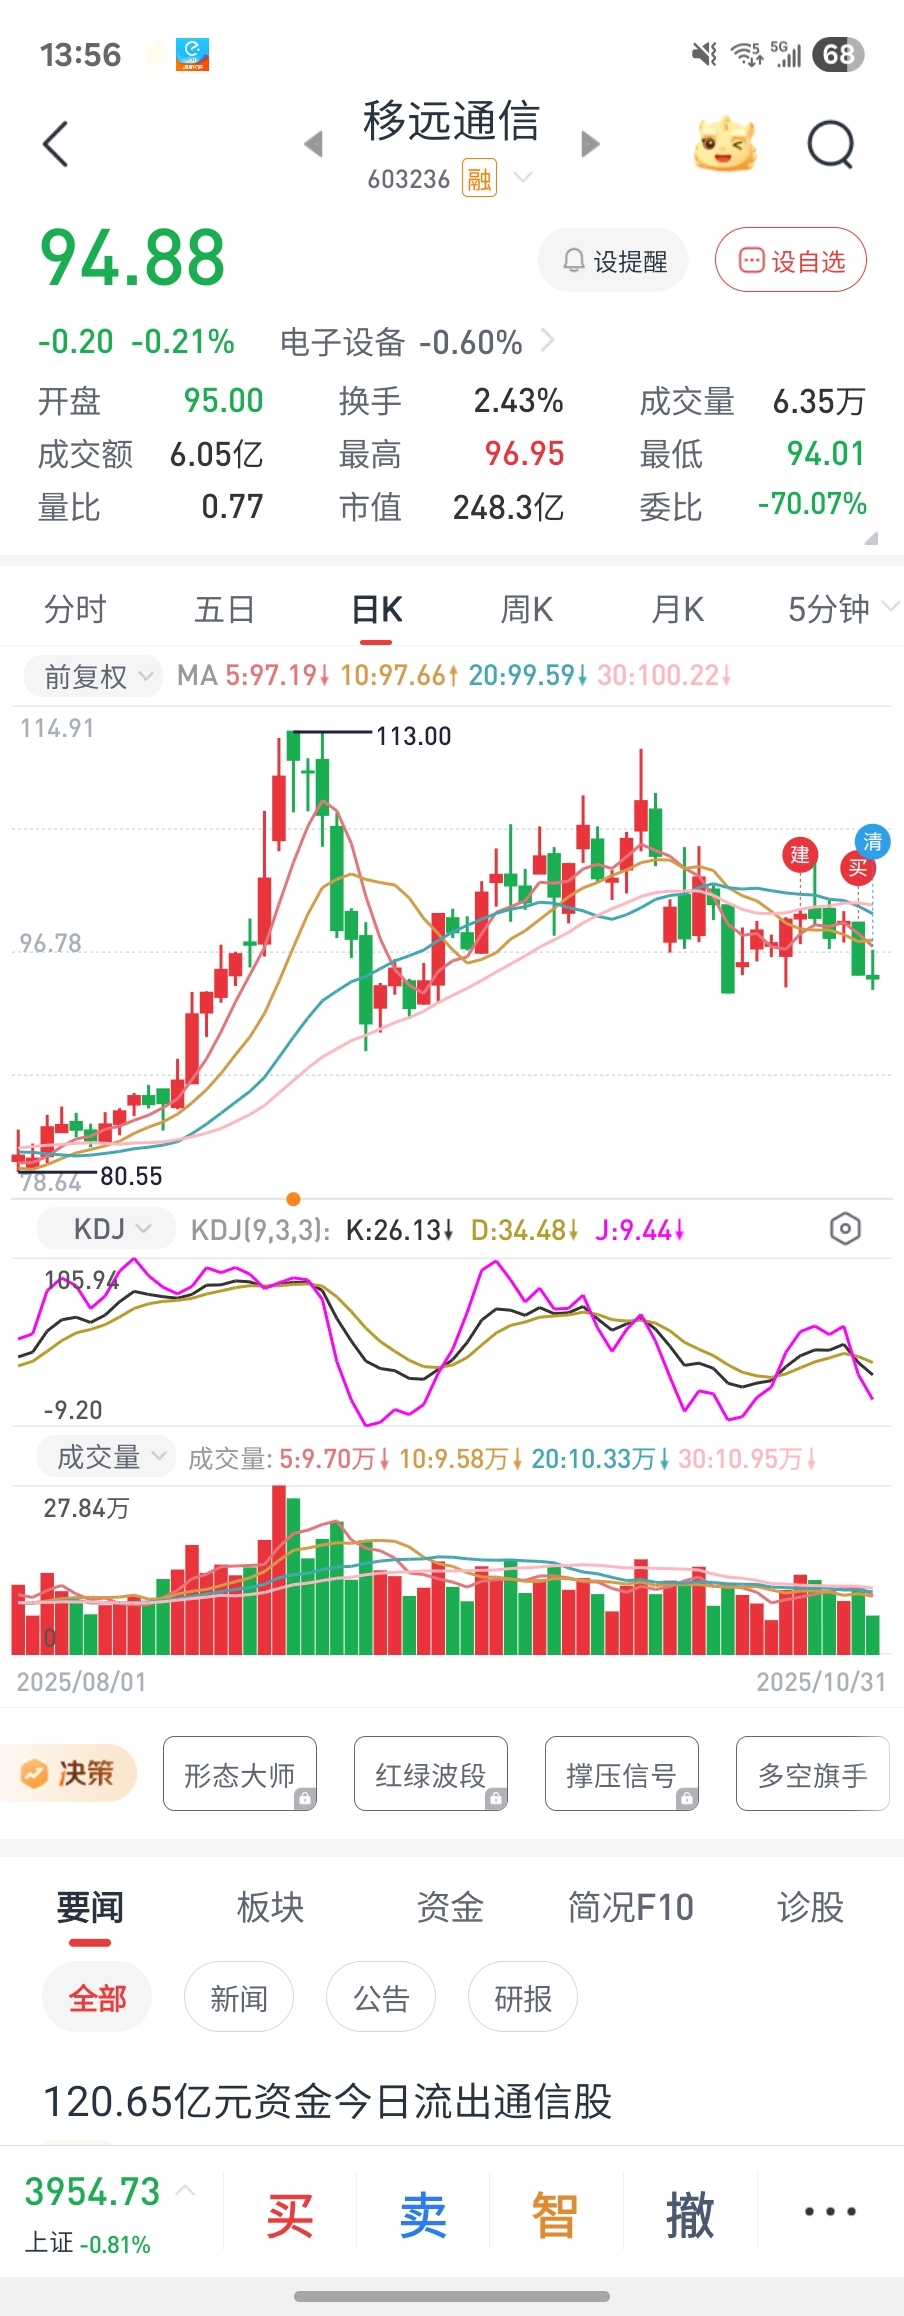Tap the 设提醒 alert button

click(x=613, y=261)
